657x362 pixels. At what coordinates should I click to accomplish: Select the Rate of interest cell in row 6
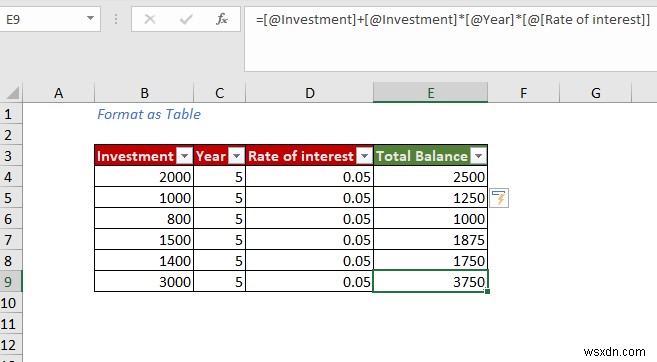tap(310, 219)
